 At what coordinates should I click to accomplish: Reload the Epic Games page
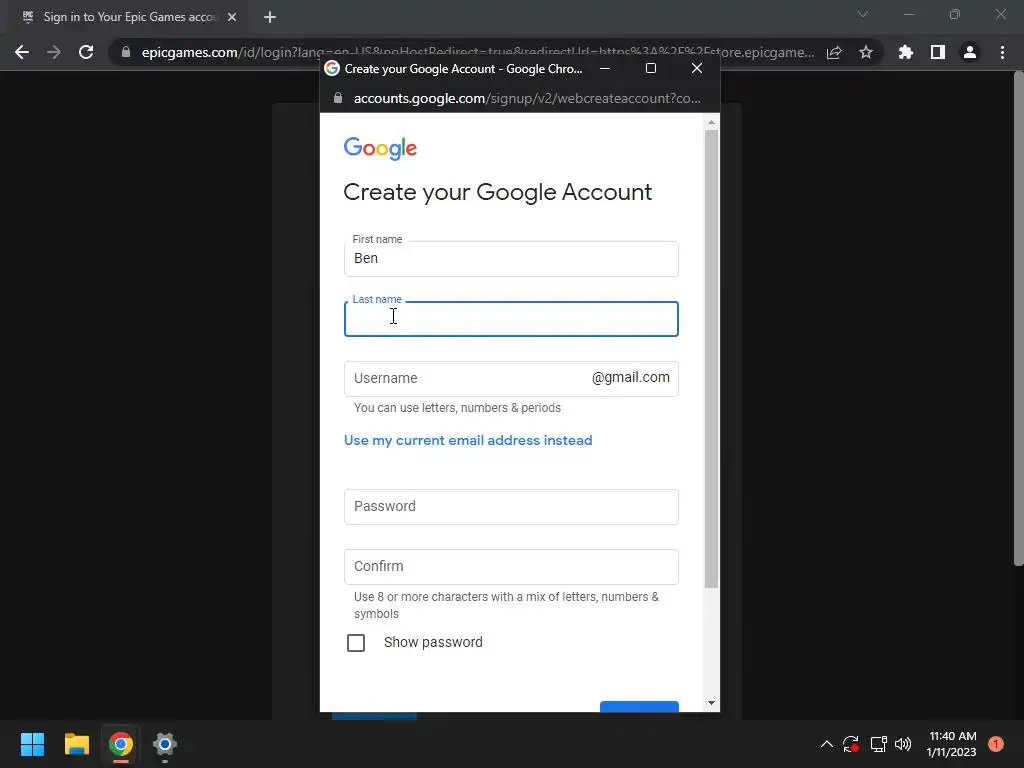(x=86, y=52)
